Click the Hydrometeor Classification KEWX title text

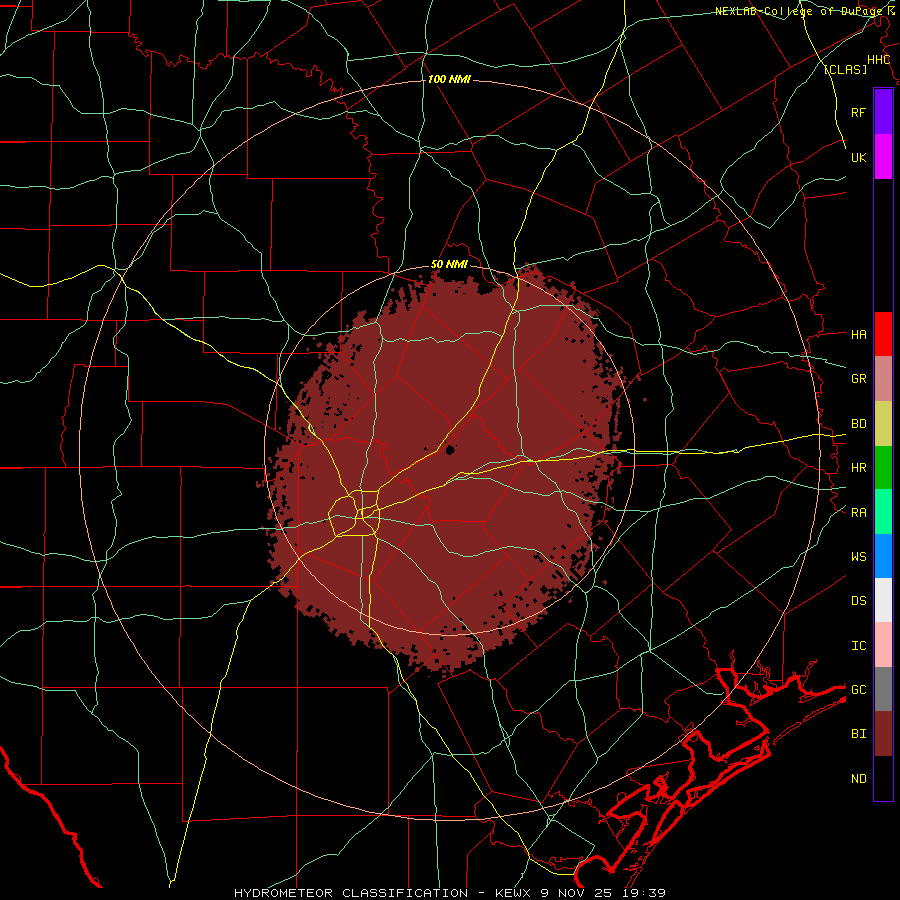pyautogui.click(x=449, y=893)
